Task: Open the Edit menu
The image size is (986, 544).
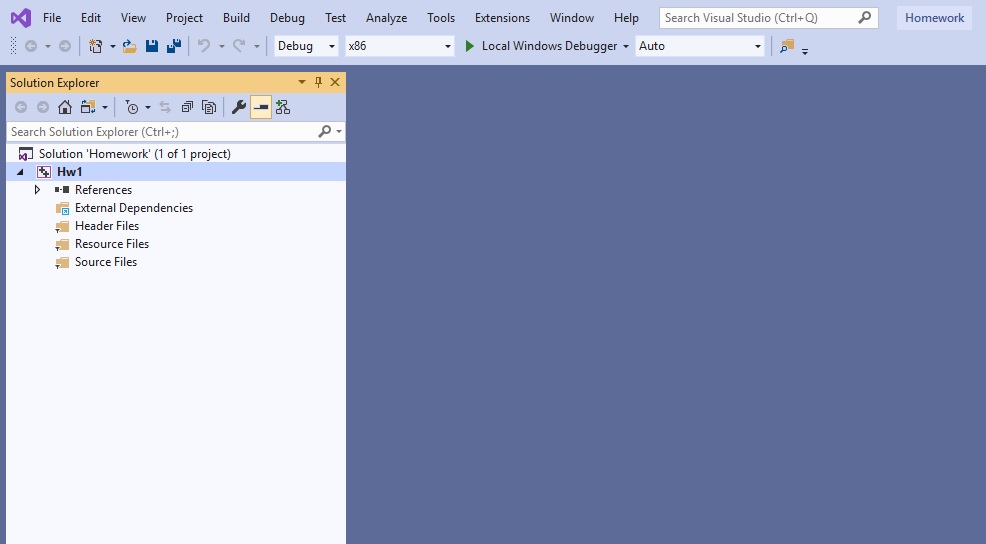Action: click(91, 18)
